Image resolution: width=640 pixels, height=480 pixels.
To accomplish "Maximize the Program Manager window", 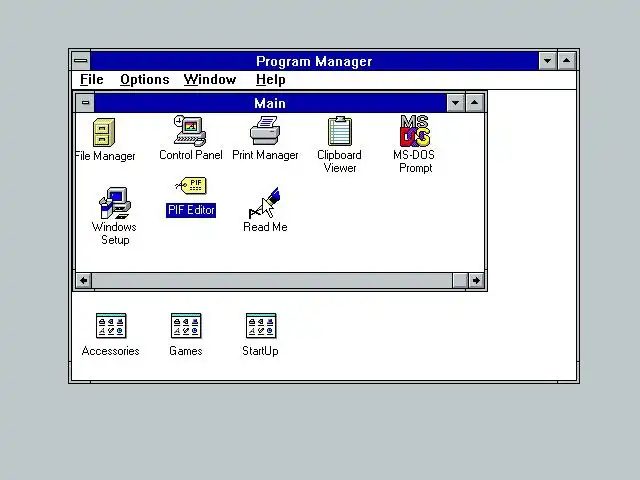I will pyautogui.click(x=567, y=61).
